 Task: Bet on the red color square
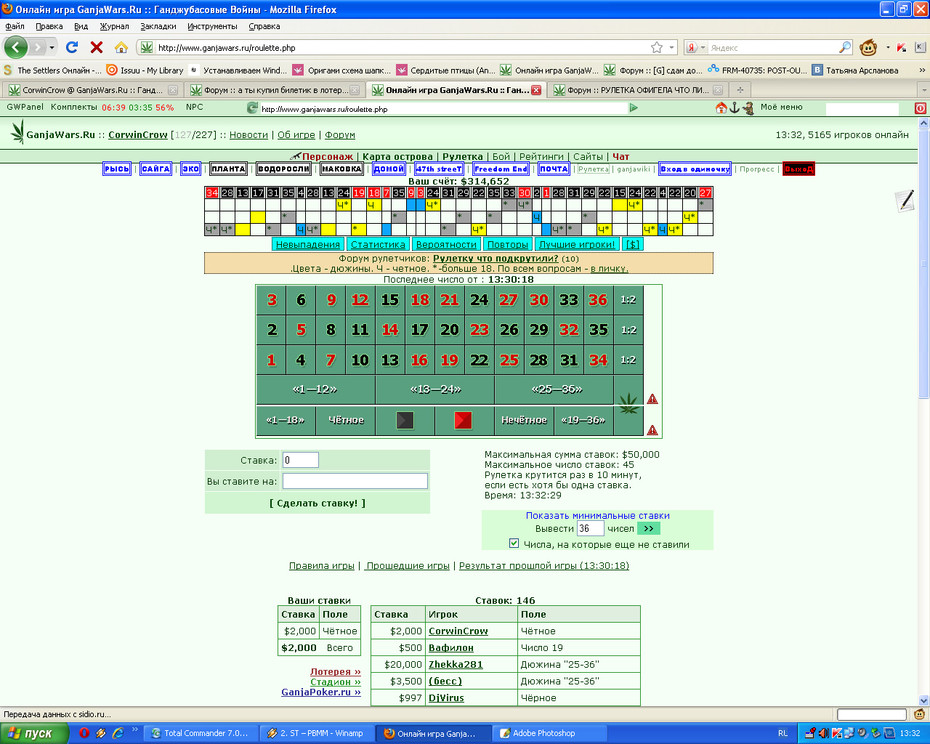[x=463, y=420]
